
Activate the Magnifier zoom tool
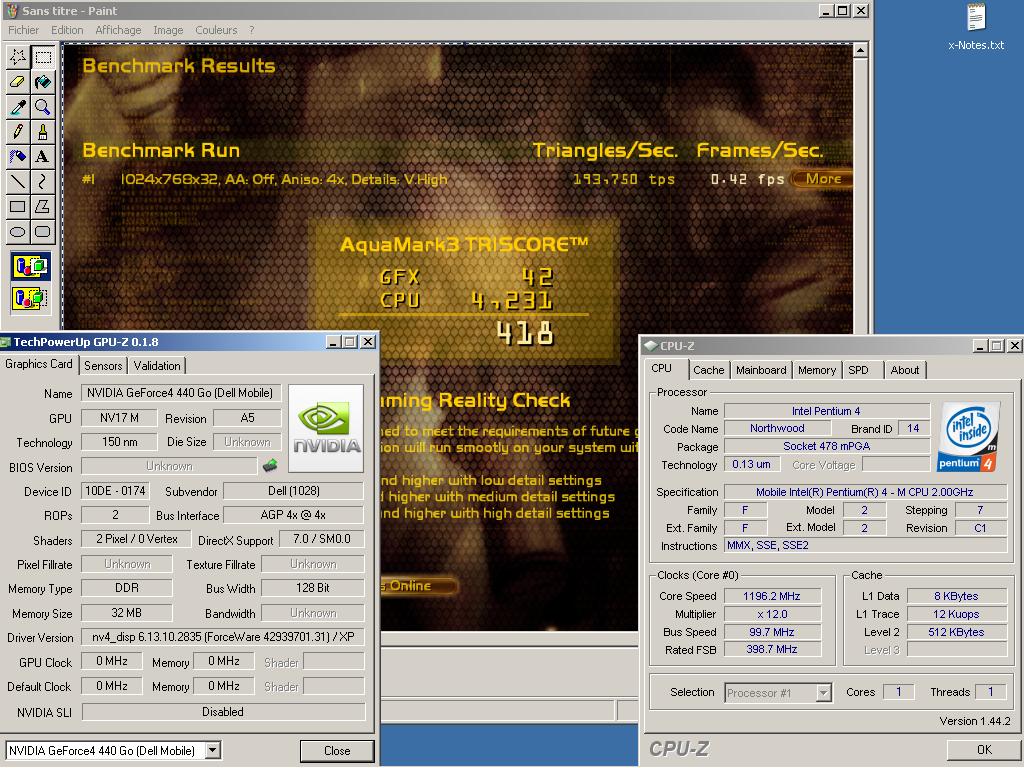(x=42, y=106)
